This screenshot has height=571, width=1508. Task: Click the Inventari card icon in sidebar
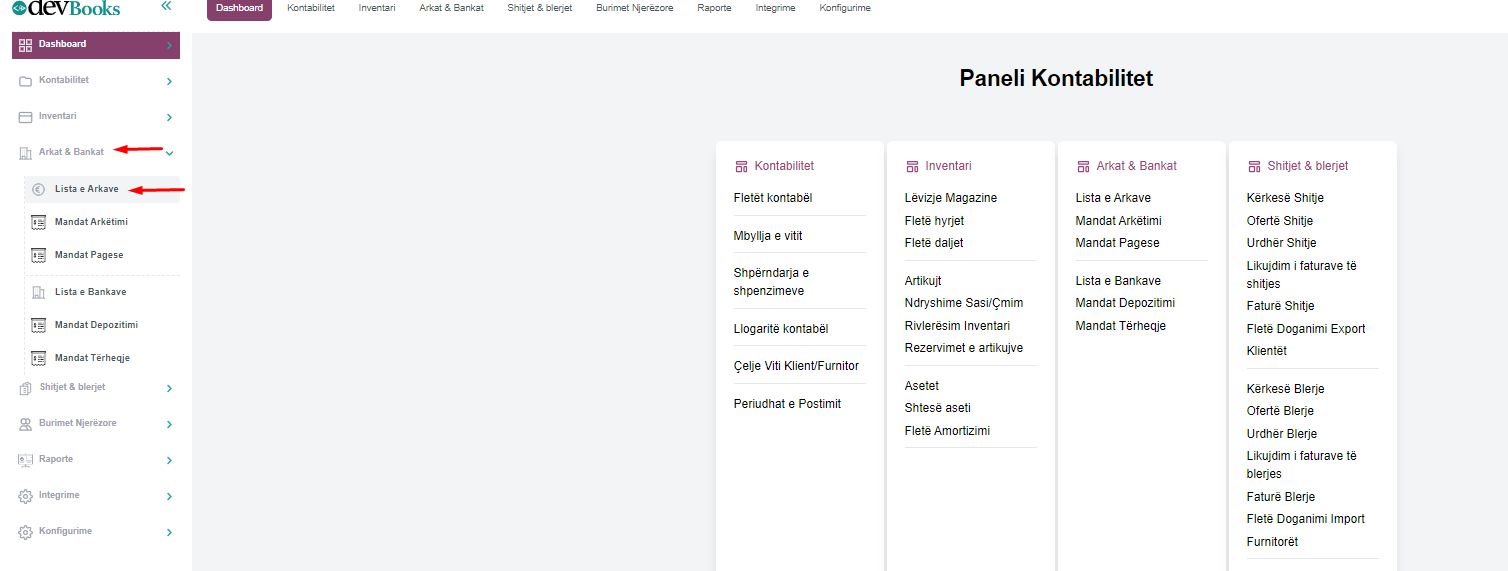tap(26, 117)
